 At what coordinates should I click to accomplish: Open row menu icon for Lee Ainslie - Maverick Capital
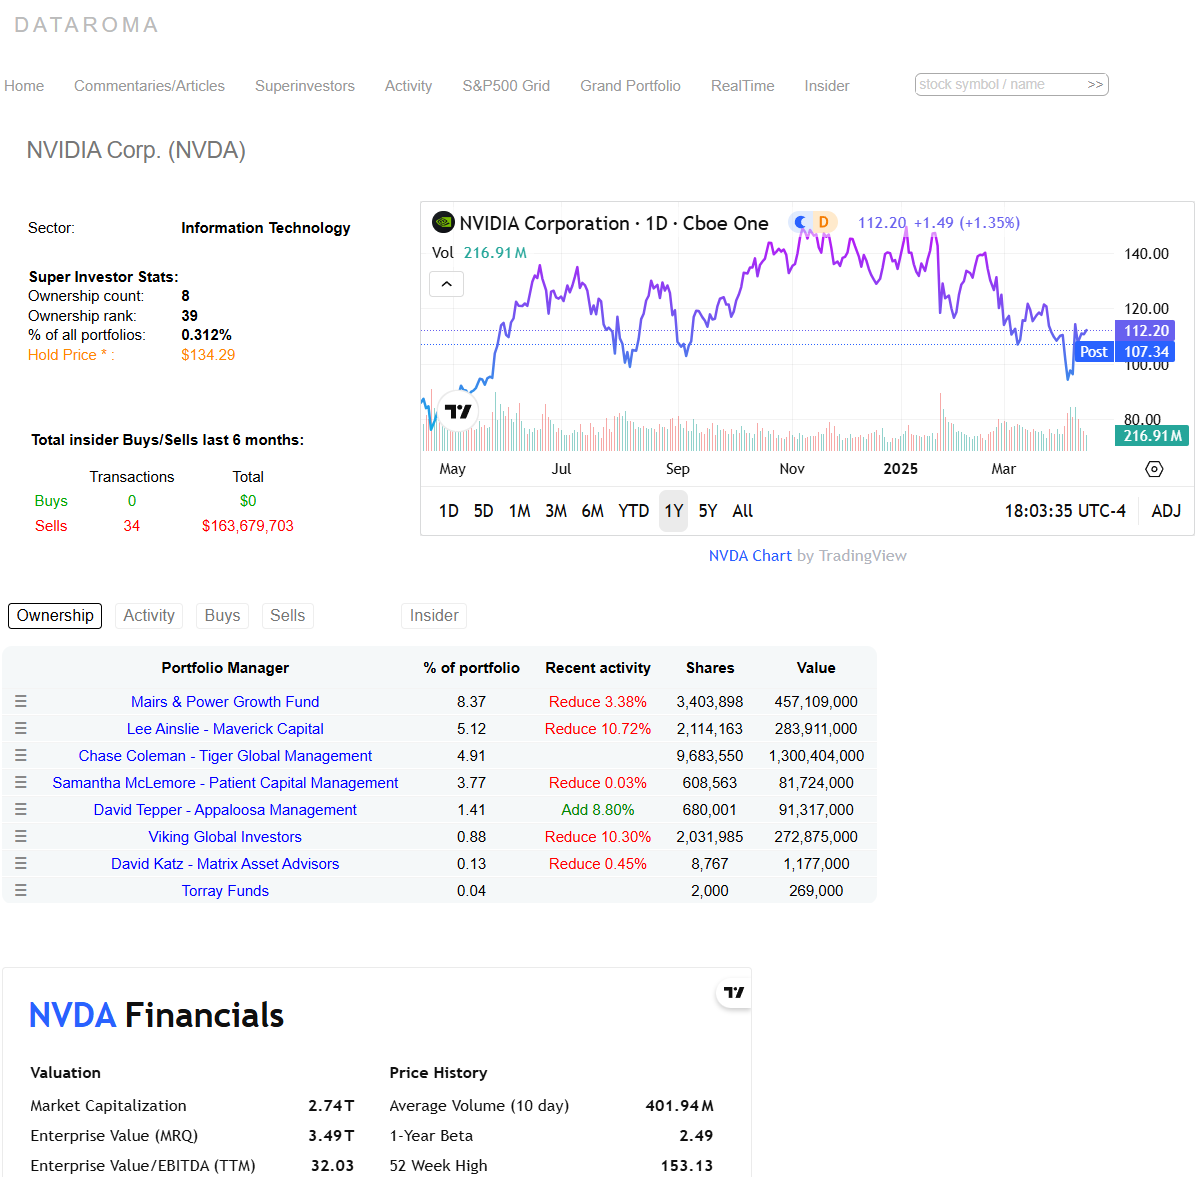coord(21,728)
